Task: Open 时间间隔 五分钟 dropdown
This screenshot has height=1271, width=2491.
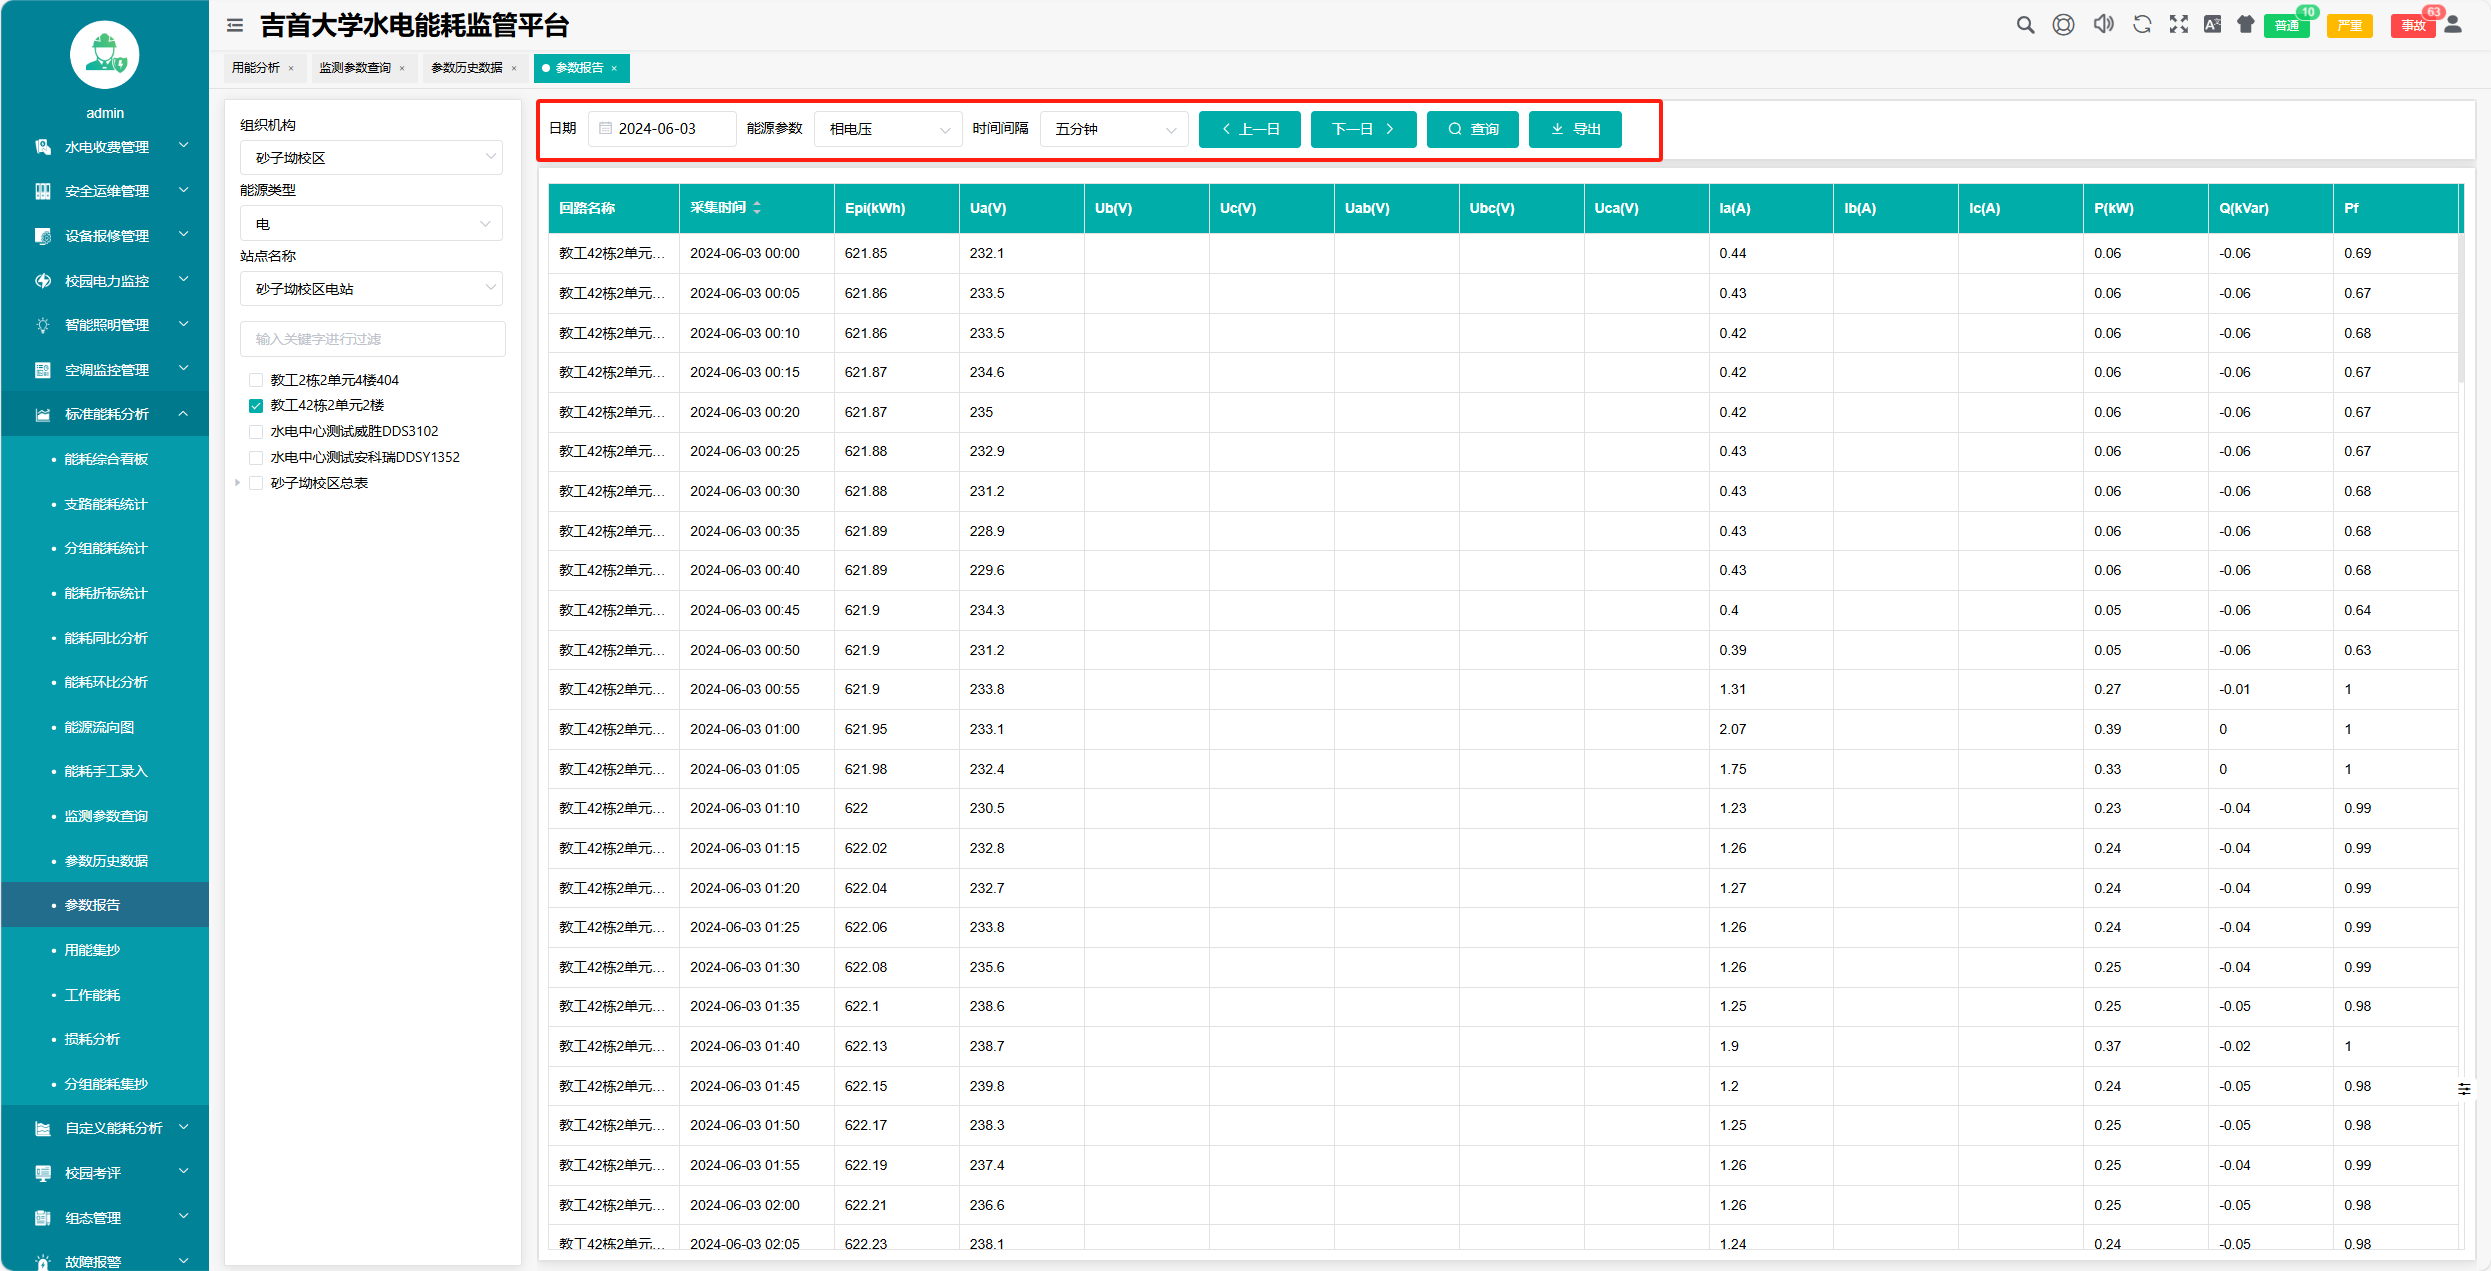Action: pos(1113,129)
